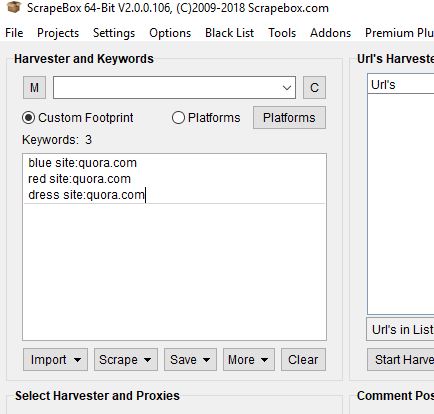Viewport: 434px width, 414px height.
Task: Open the Tools menu
Action: point(282,33)
